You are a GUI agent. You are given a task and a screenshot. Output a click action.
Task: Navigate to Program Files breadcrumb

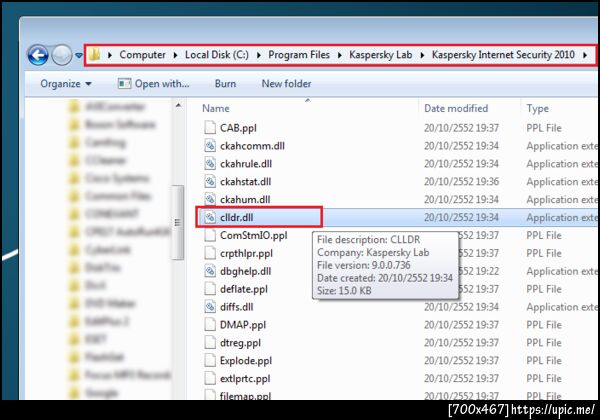tap(299, 55)
